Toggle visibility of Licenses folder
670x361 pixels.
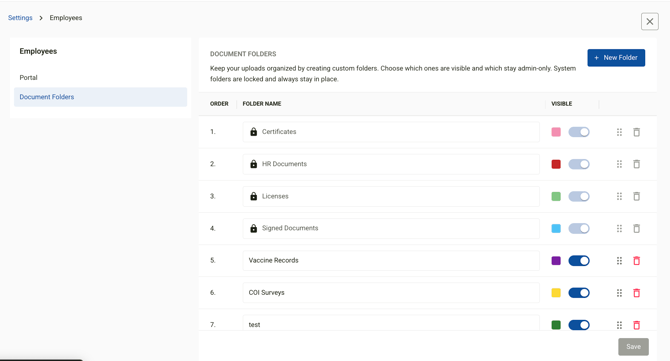(579, 196)
